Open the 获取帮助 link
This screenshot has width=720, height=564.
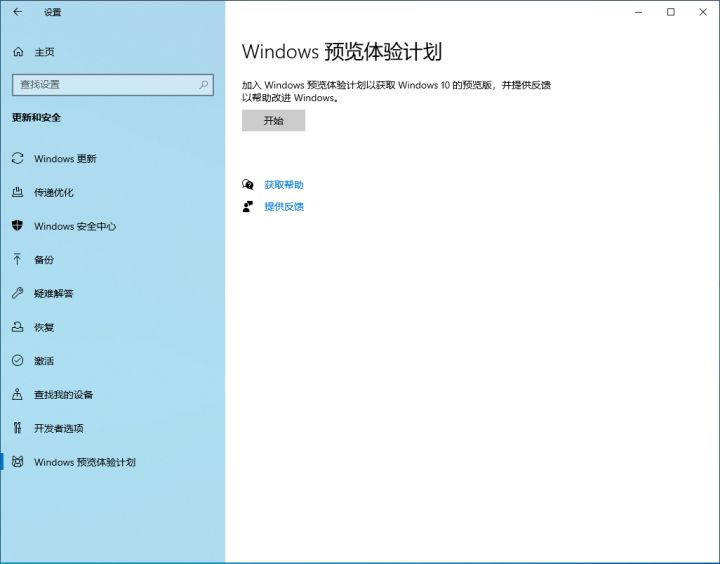pos(283,185)
